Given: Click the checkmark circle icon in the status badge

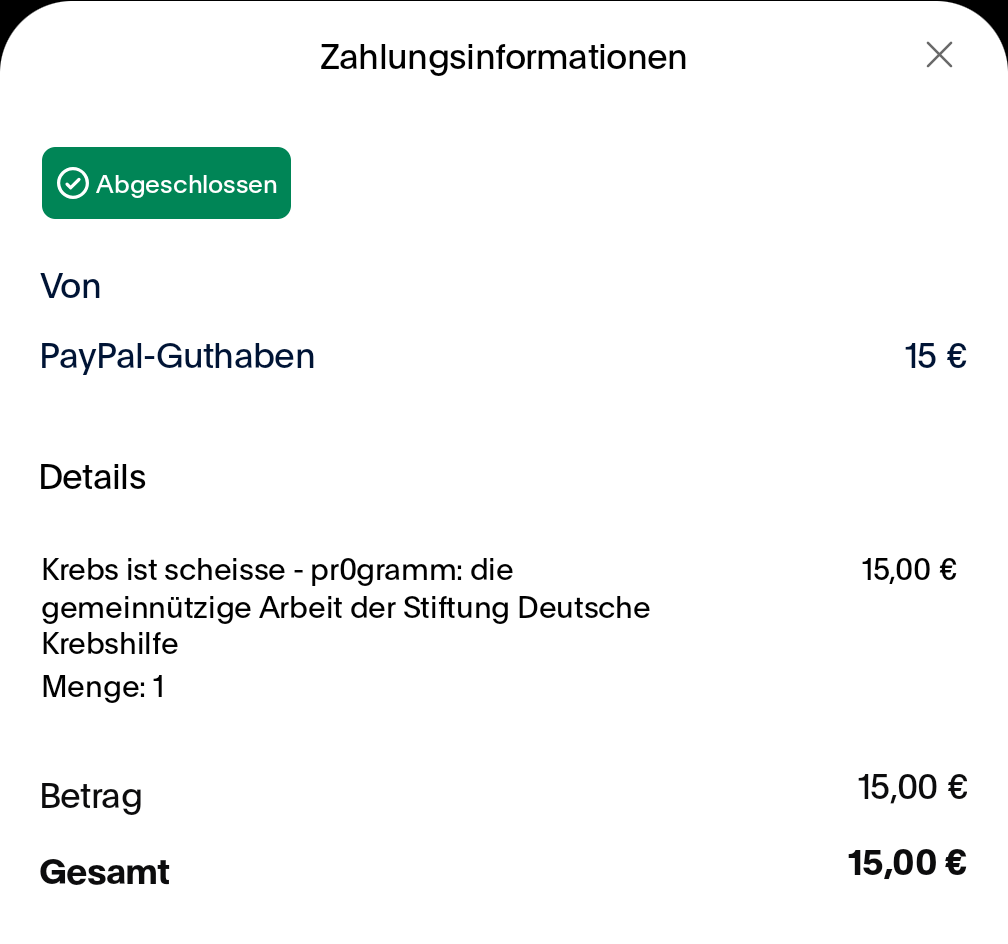Looking at the screenshot, I should (73, 184).
